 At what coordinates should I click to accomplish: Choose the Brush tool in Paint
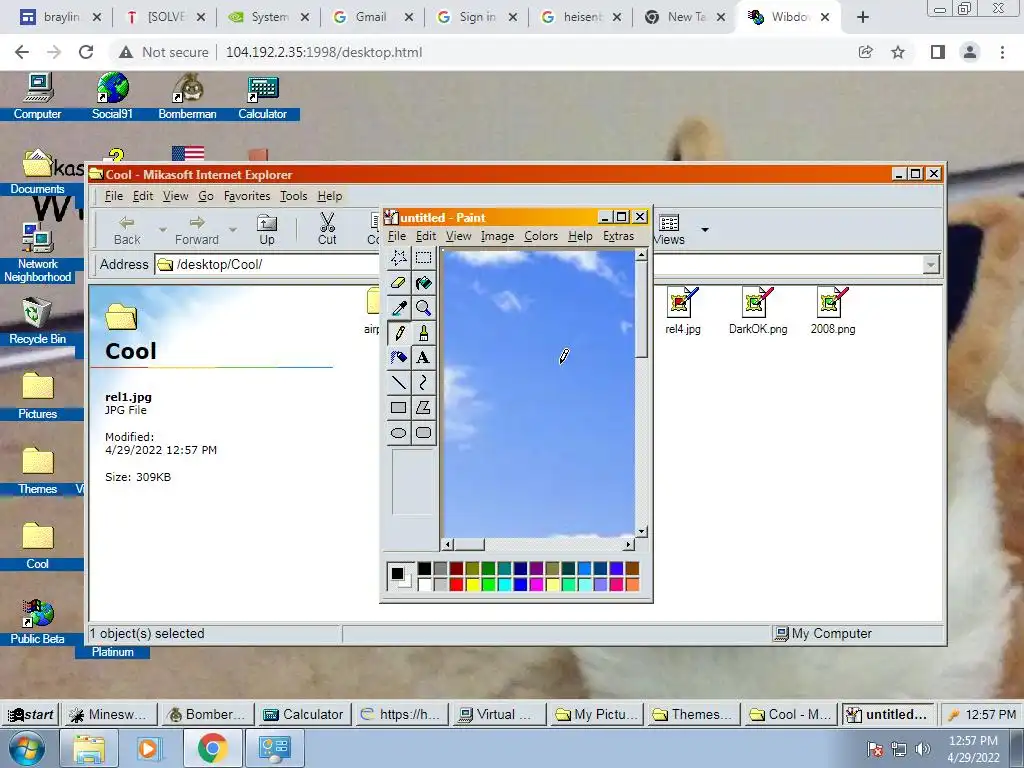point(423,333)
